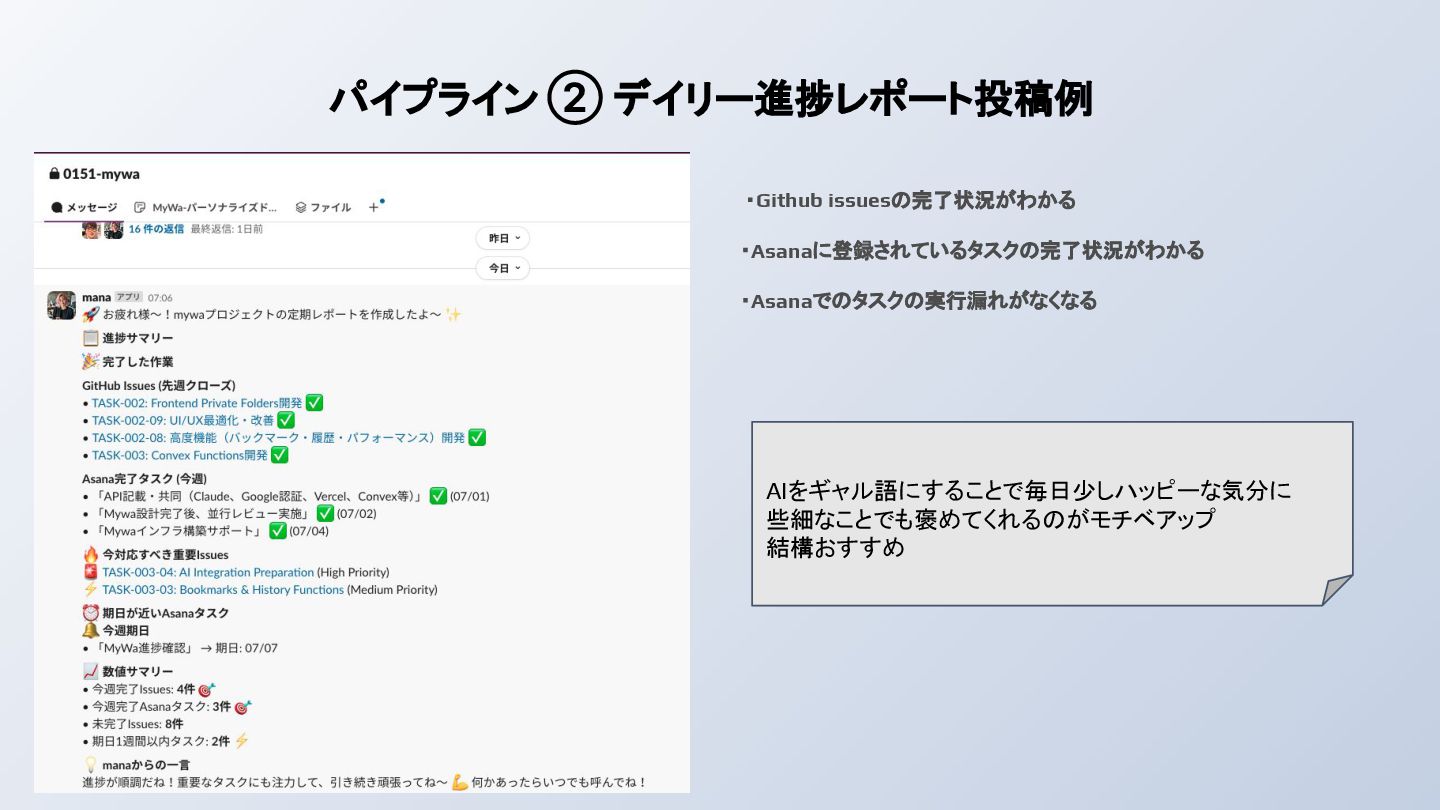The image size is (1440, 810).
Task: Click the green check before (07/04)
Action: (278, 530)
